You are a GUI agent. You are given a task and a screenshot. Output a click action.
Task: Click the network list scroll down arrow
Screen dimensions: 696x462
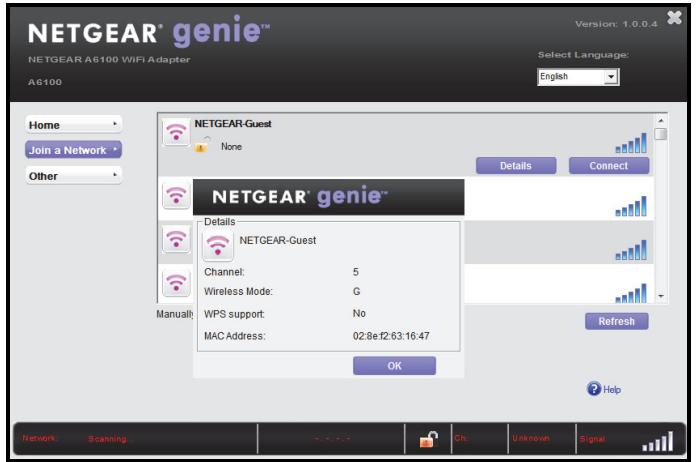click(x=661, y=296)
